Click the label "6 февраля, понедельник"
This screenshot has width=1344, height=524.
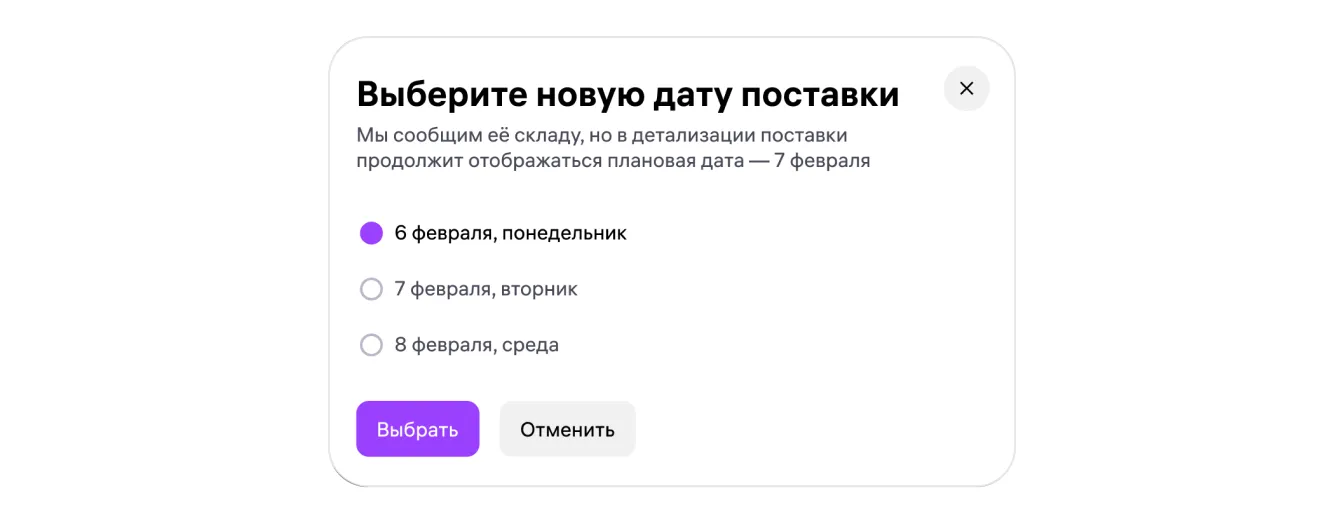[510, 233]
